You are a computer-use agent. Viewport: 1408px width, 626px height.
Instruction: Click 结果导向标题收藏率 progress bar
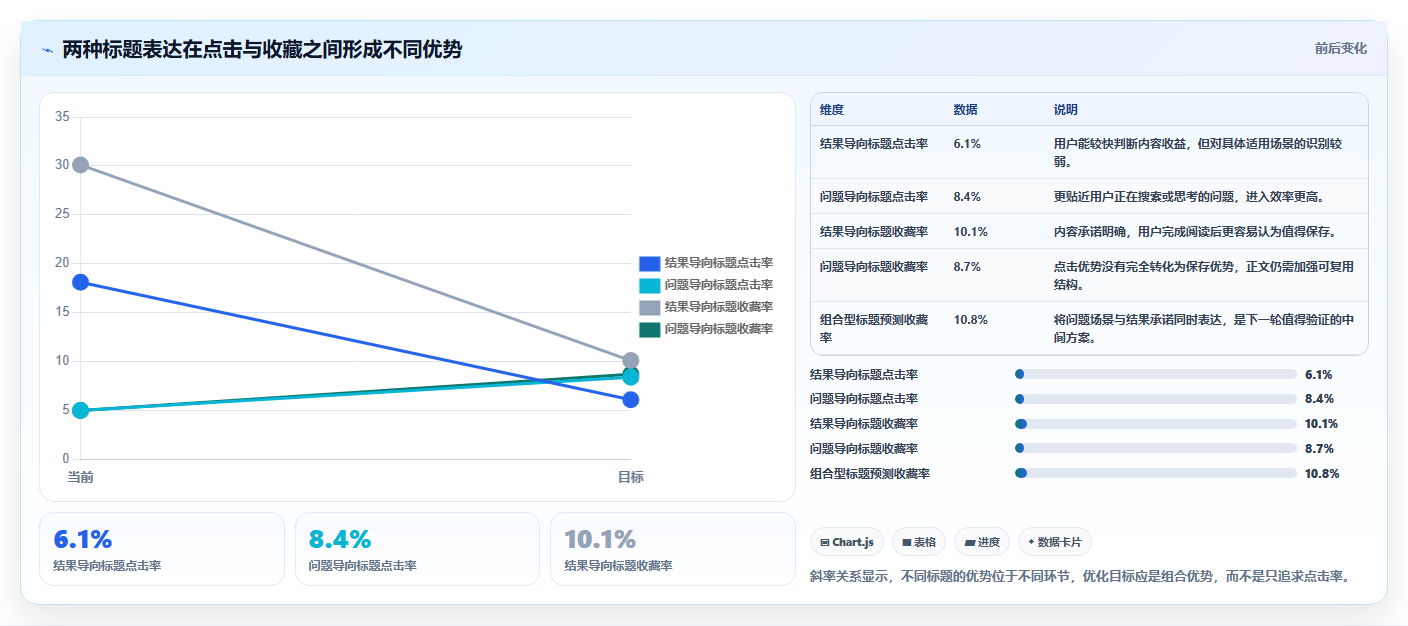(x=1155, y=424)
